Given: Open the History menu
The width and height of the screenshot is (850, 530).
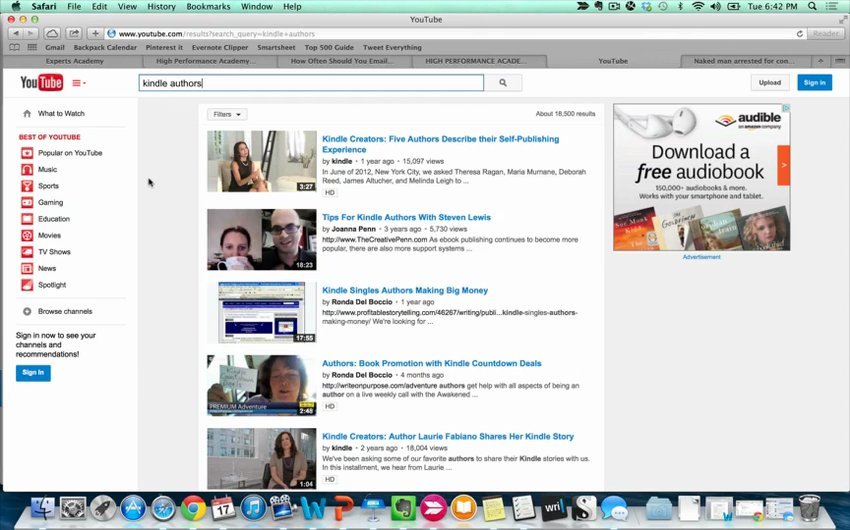Looking at the screenshot, I should pyautogui.click(x=162, y=7).
